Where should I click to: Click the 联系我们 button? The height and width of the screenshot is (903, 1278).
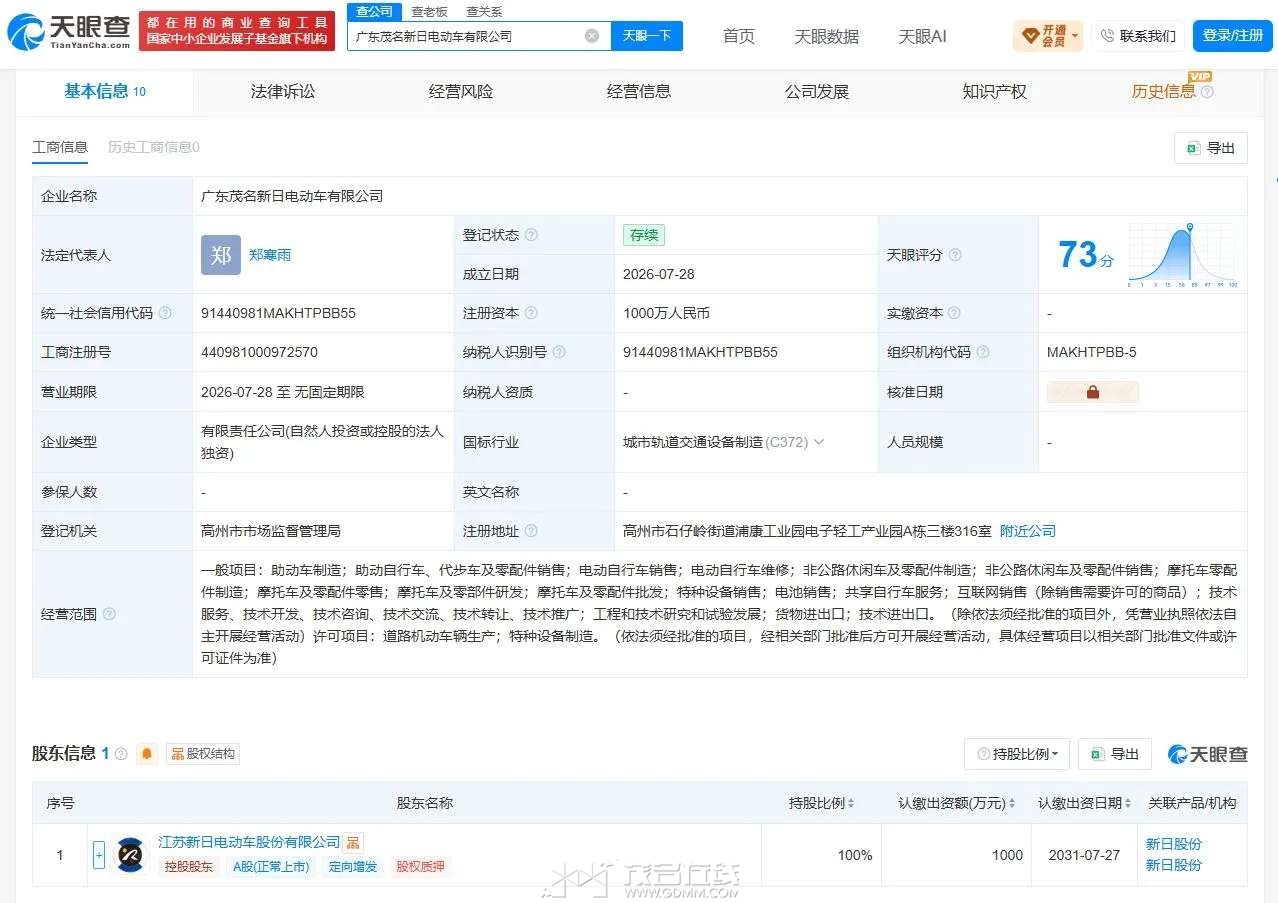(1138, 36)
